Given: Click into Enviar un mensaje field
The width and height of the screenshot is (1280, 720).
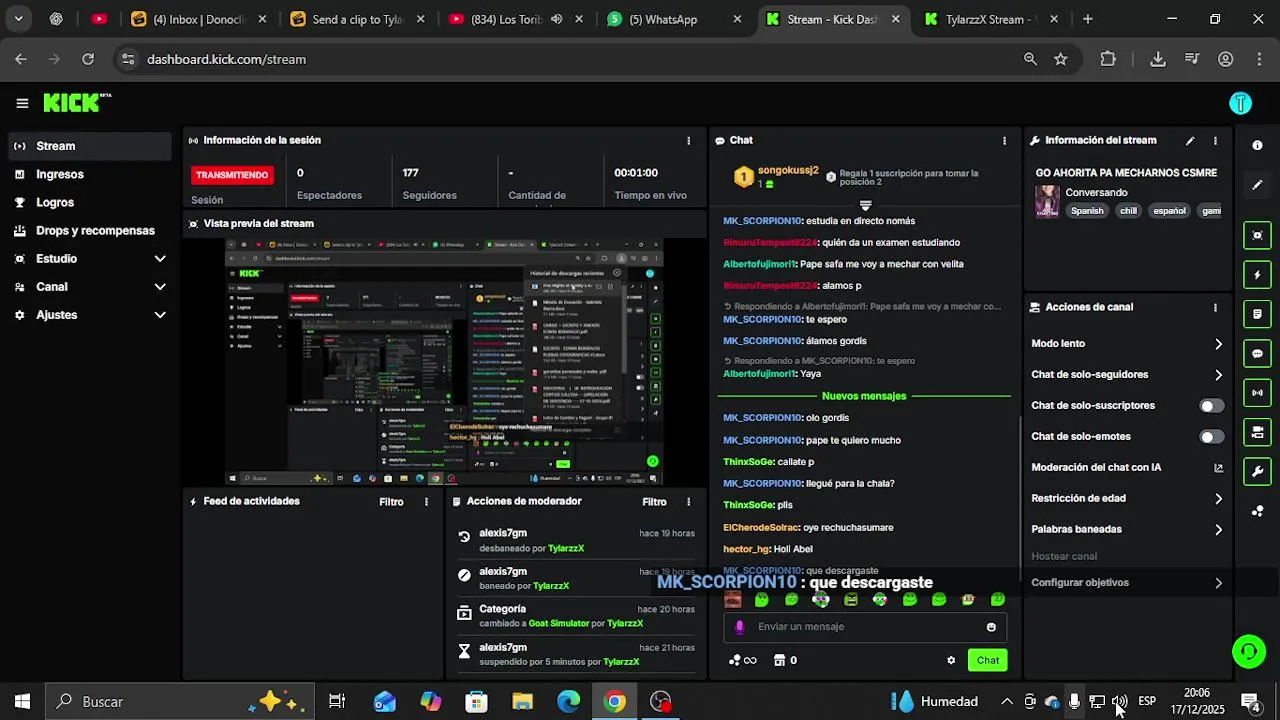Looking at the screenshot, I should coord(865,627).
